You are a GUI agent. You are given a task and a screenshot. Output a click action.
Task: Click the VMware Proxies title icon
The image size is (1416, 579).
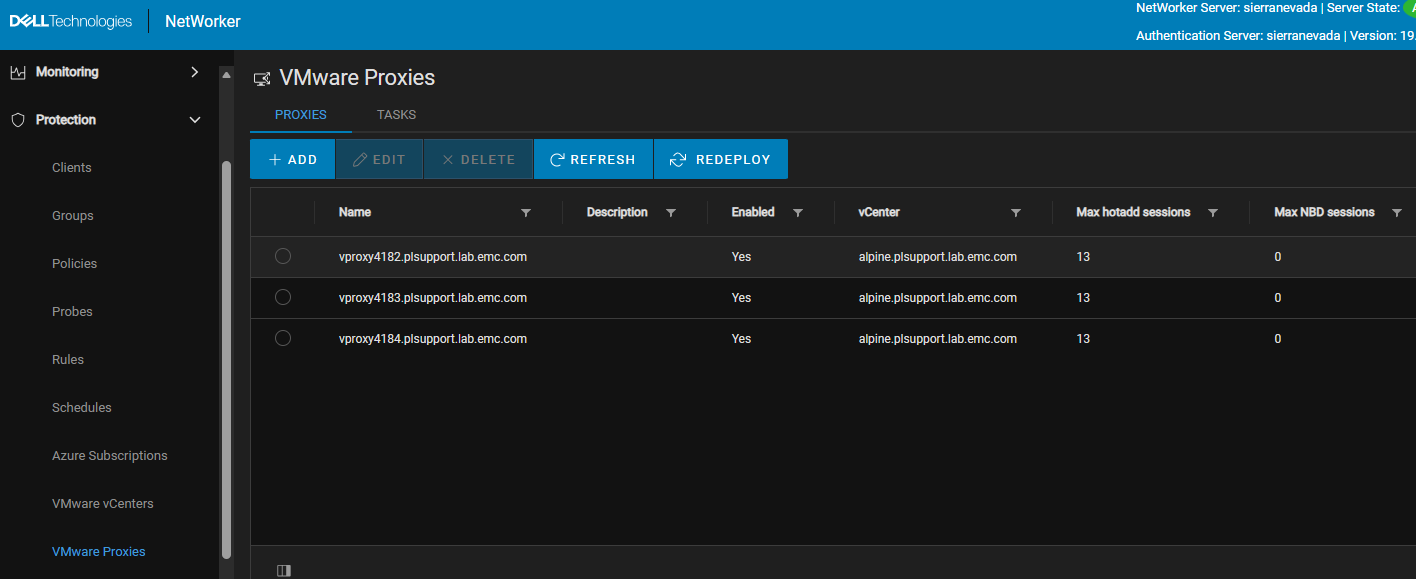coord(262,78)
